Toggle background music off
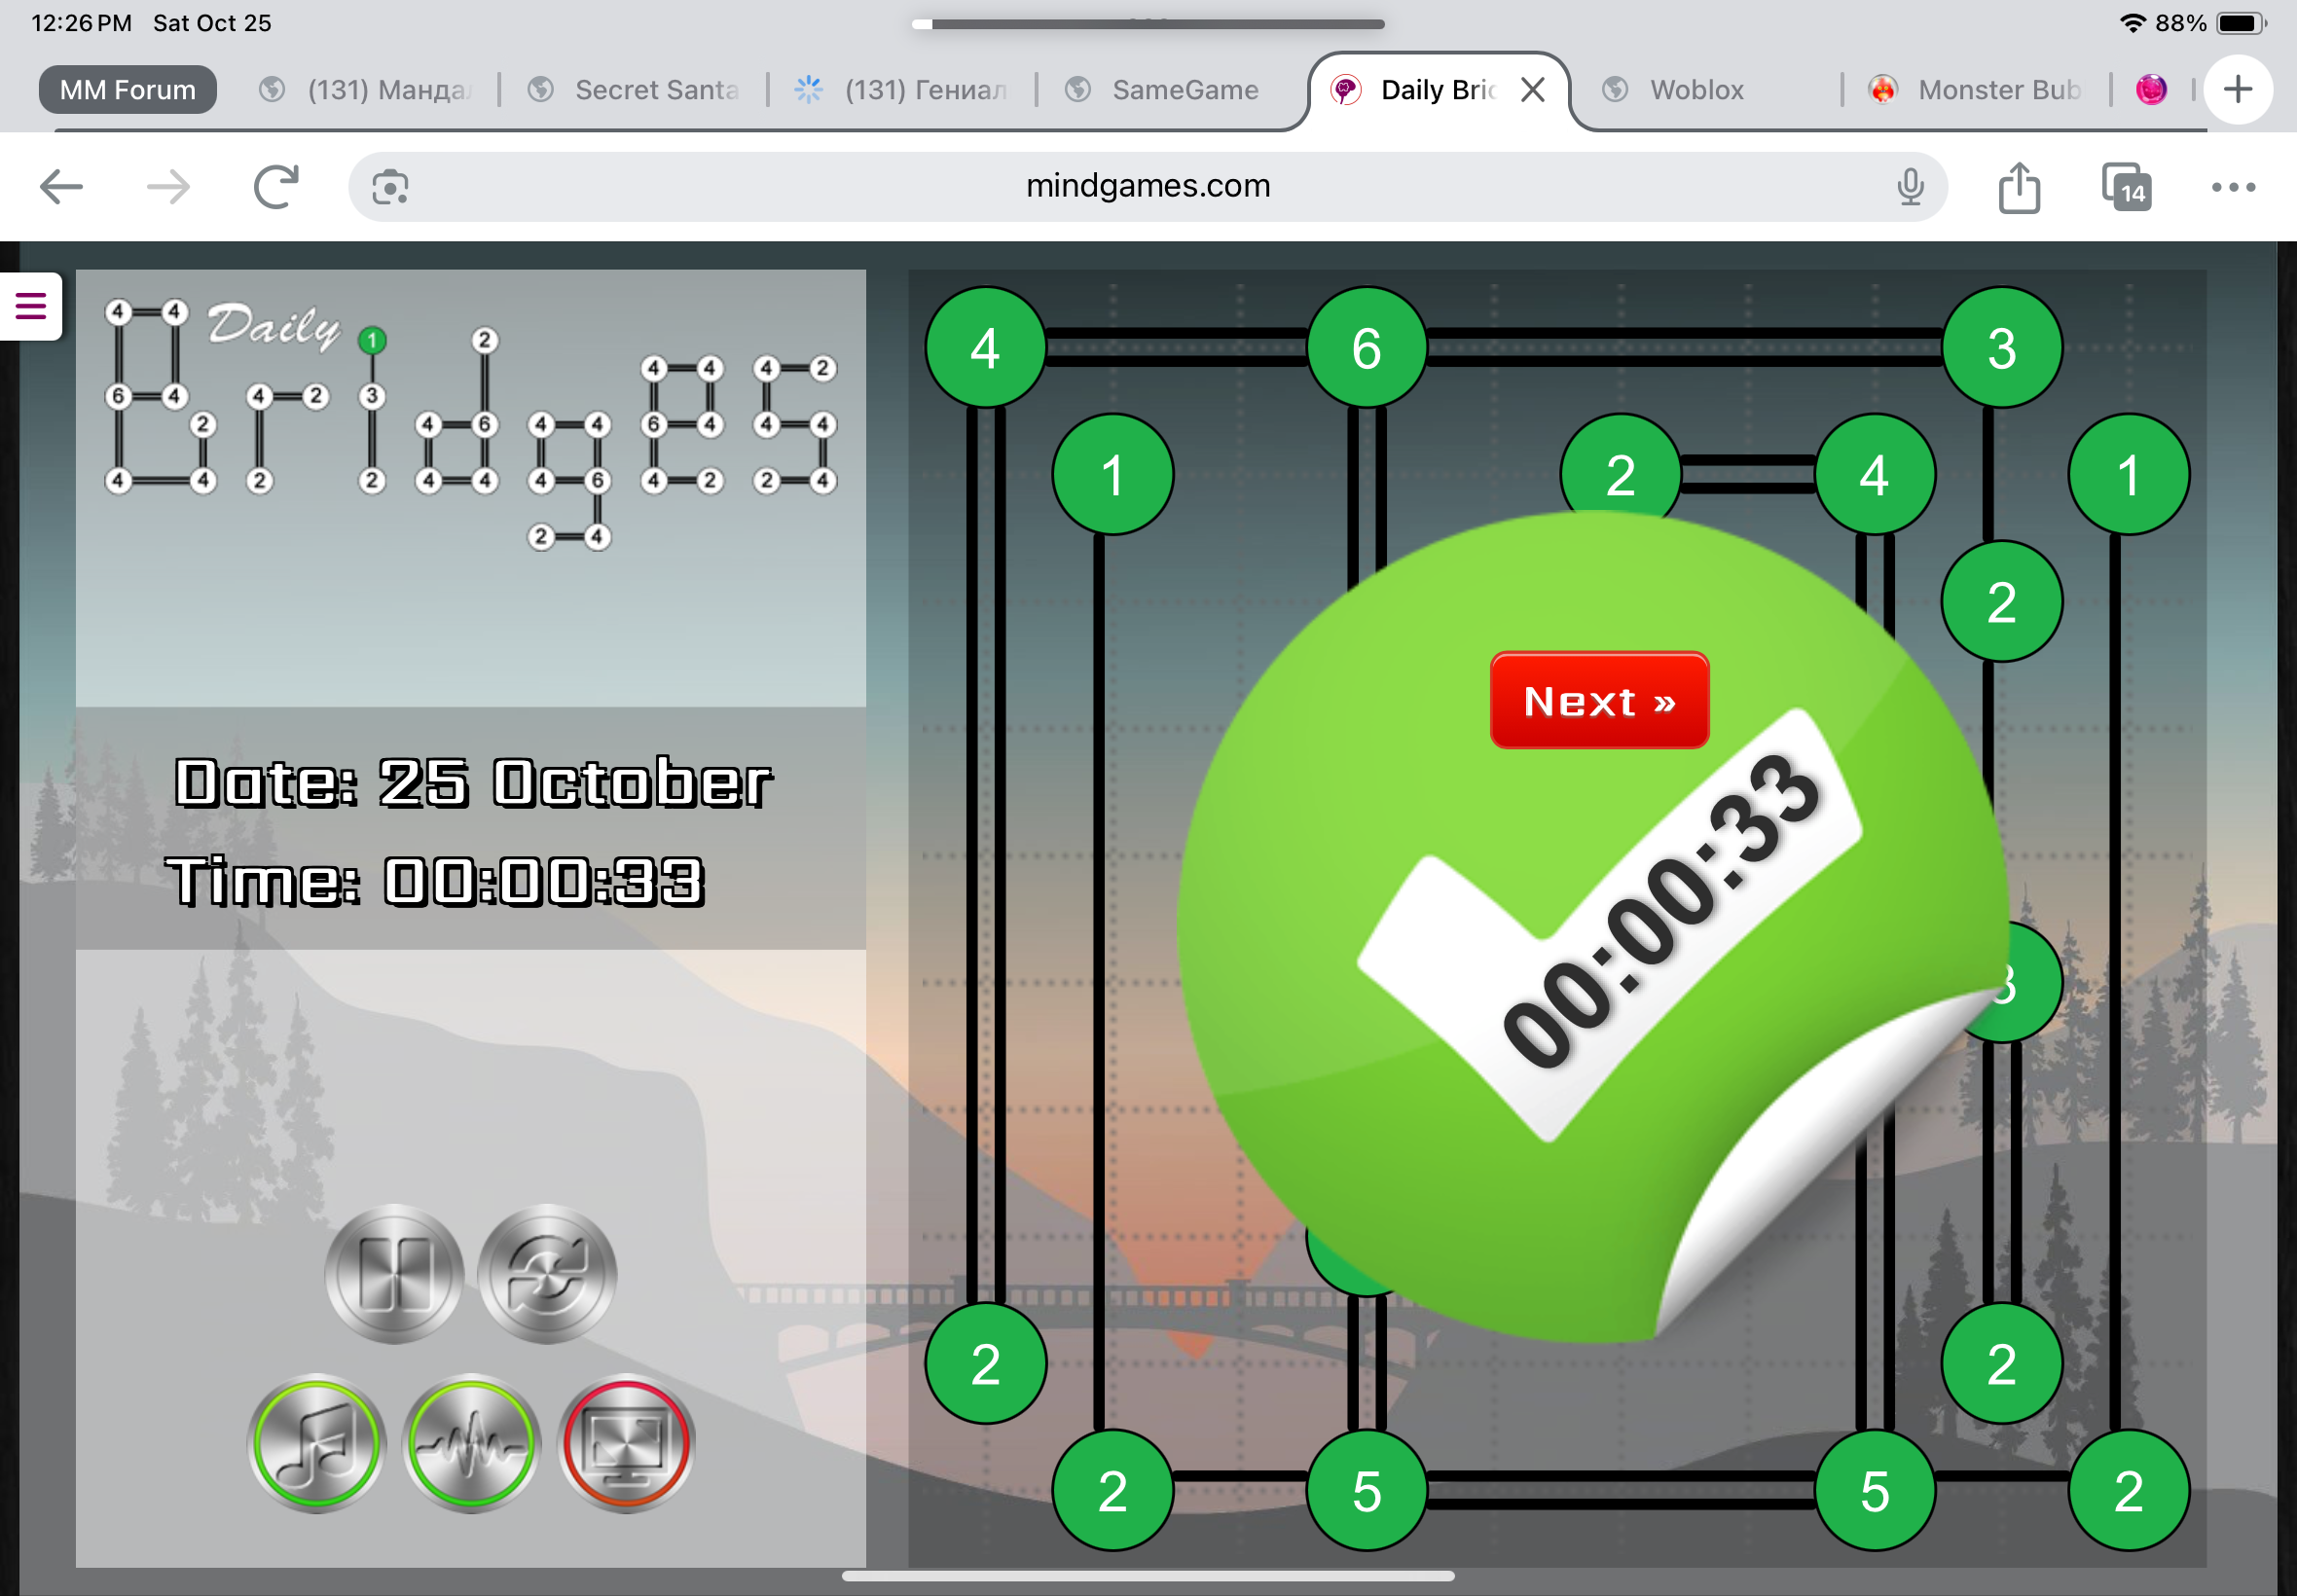Viewport: 2297px width, 1596px height. (x=317, y=1443)
